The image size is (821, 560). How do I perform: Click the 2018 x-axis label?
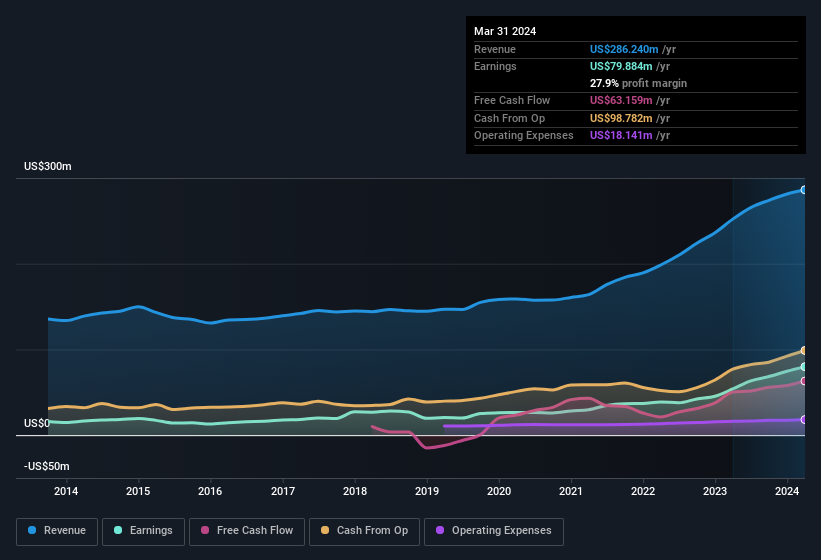click(355, 491)
